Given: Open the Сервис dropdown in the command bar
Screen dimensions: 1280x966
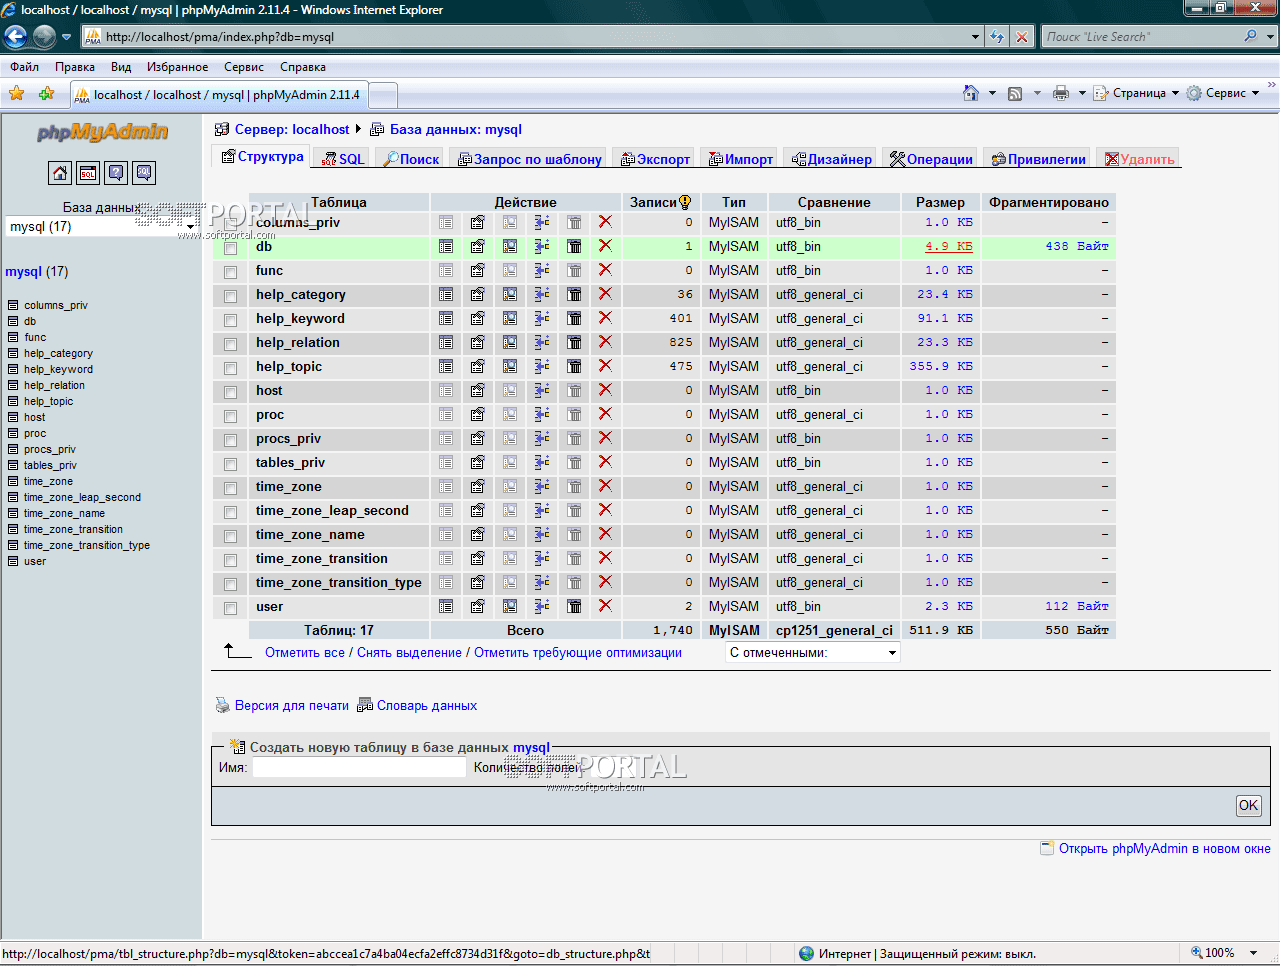Looking at the screenshot, I should pos(1223,93).
